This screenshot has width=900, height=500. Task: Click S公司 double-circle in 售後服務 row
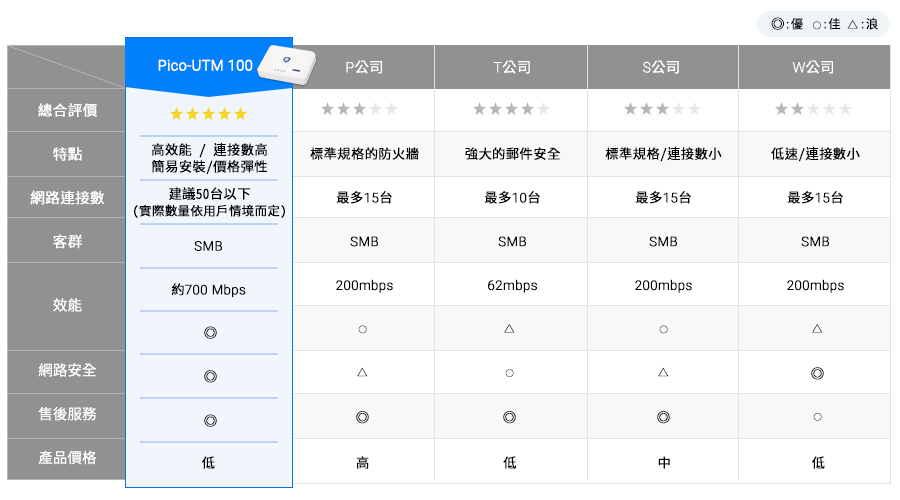click(x=664, y=417)
